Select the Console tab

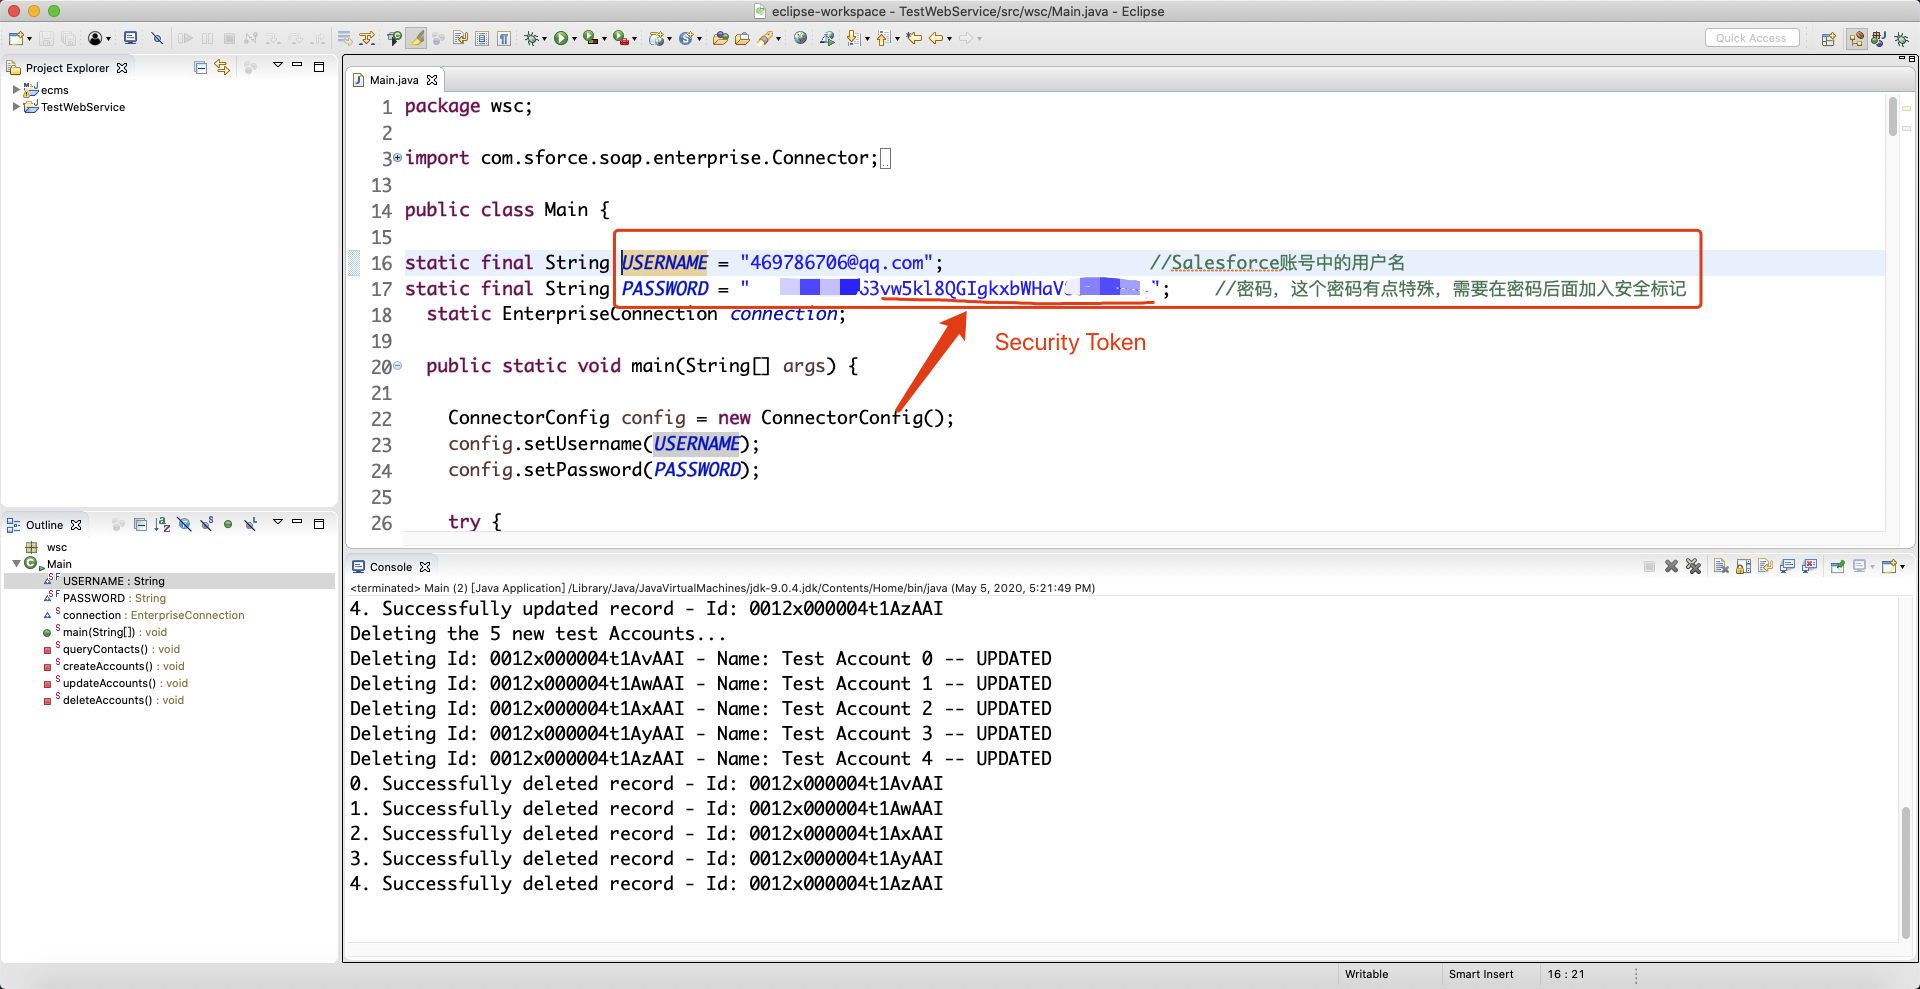(390, 566)
